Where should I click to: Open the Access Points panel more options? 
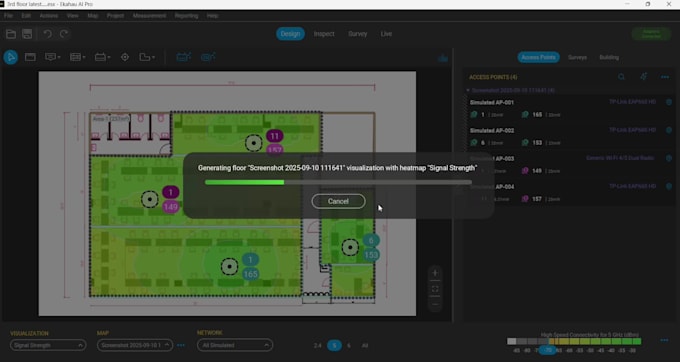coord(665,77)
